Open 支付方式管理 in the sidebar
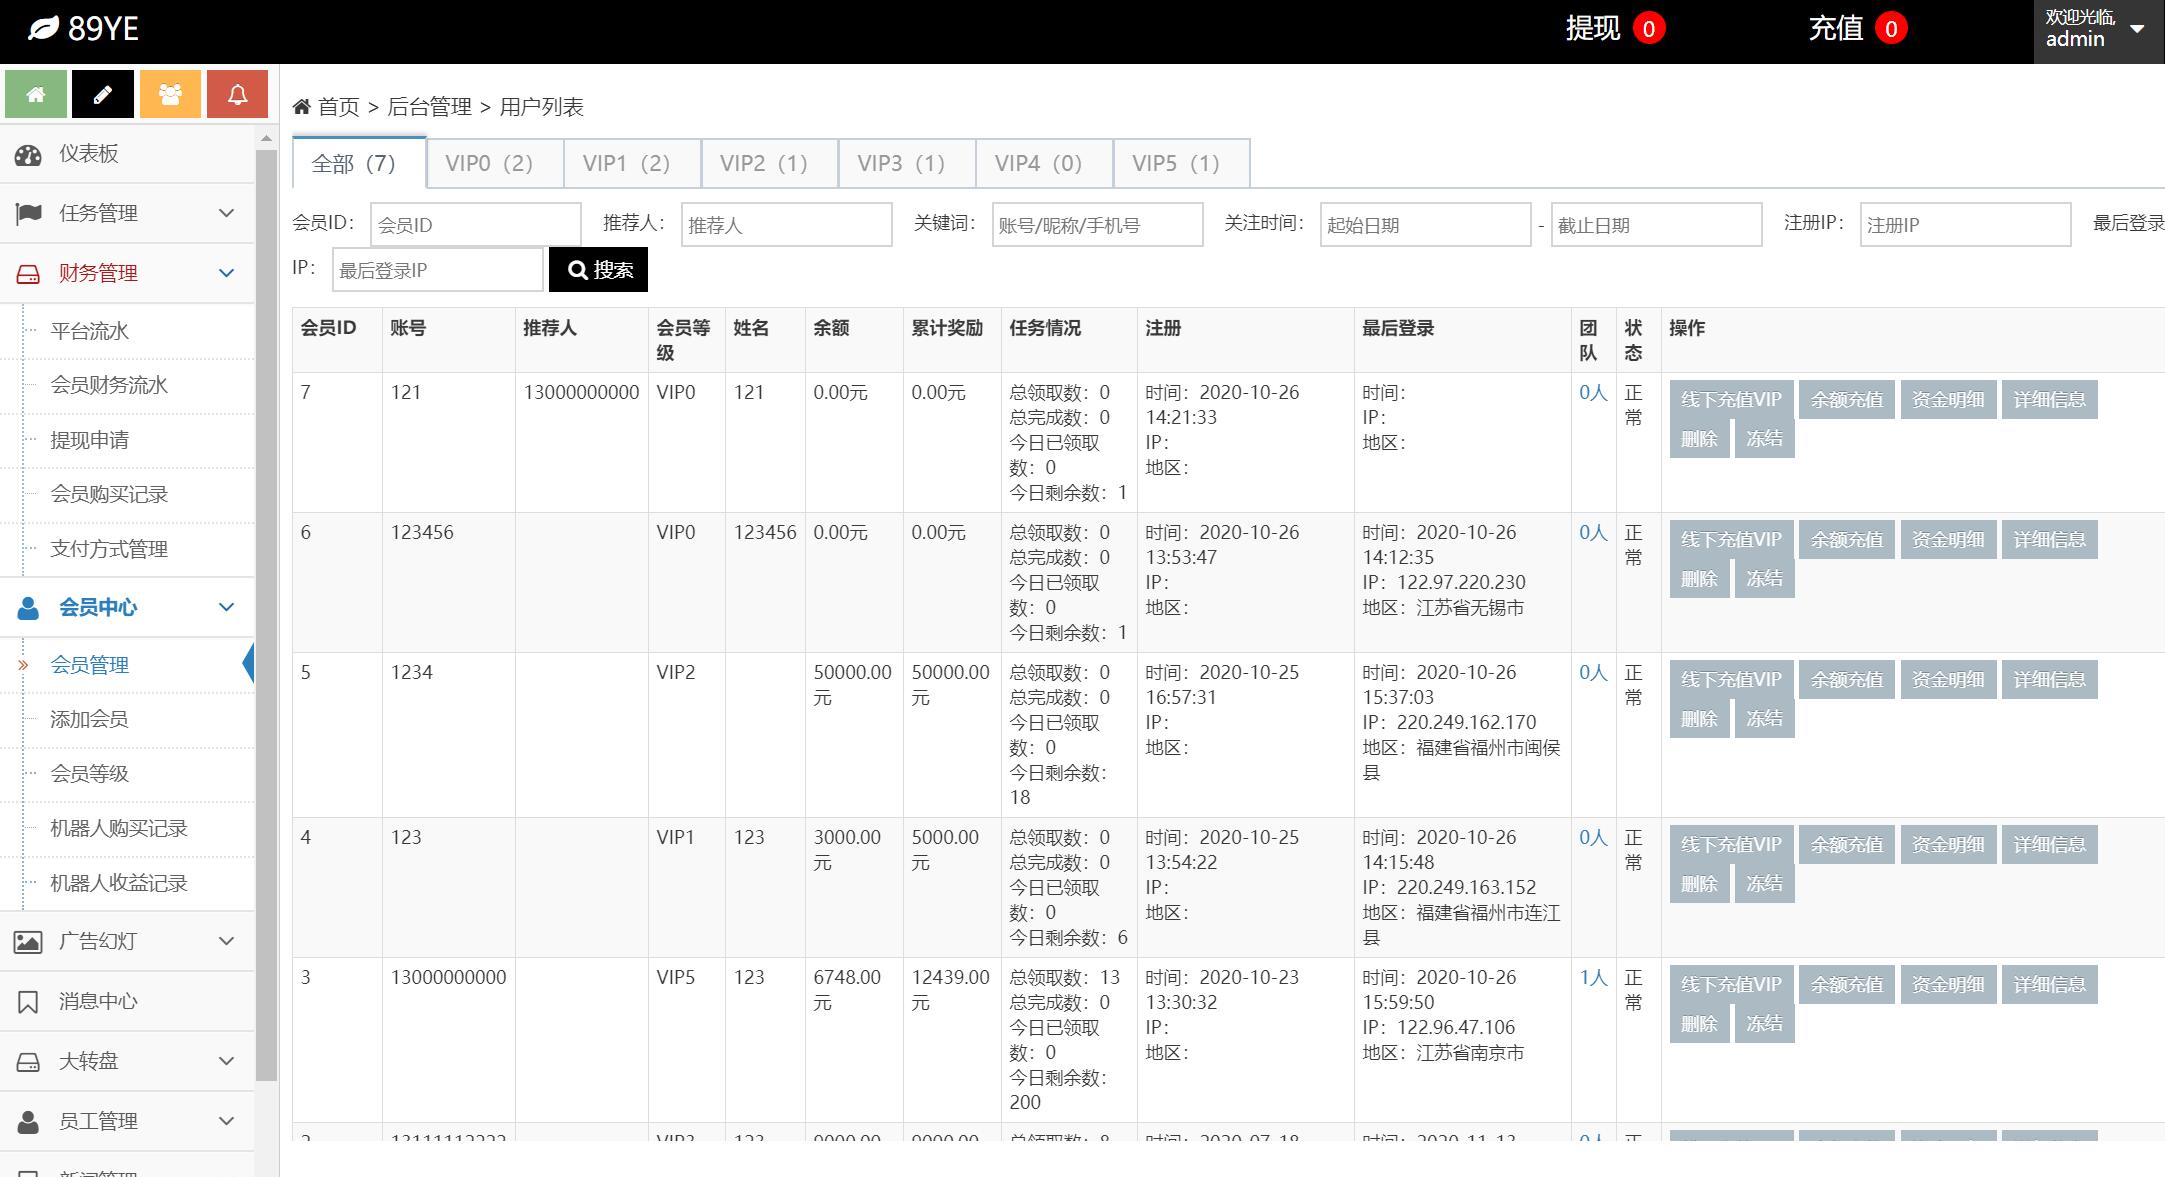The height and width of the screenshot is (1177, 2165). [x=109, y=549]
